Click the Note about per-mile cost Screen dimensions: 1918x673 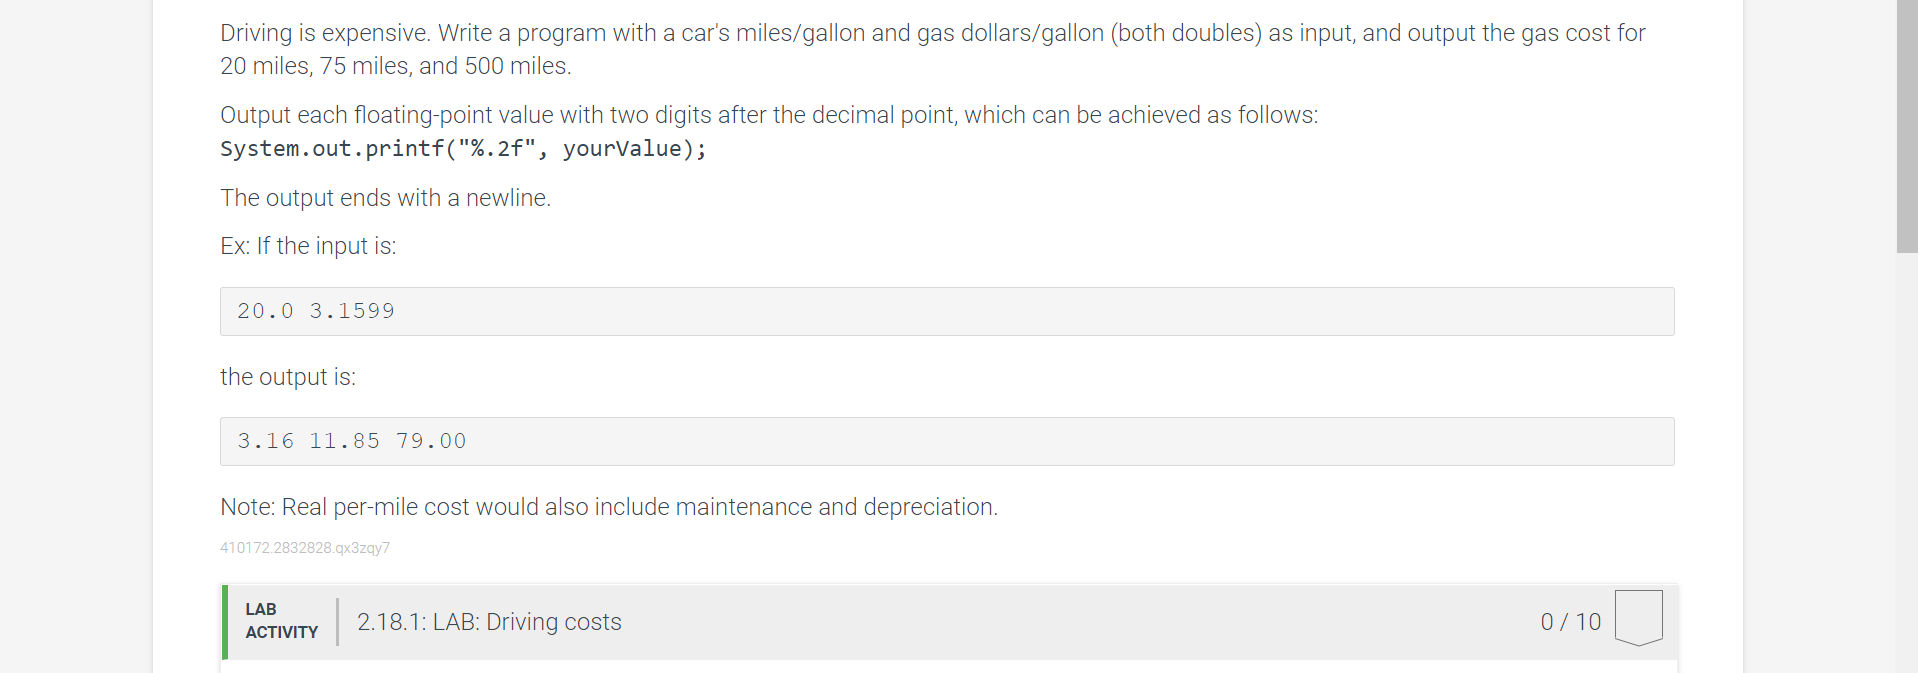608,507
